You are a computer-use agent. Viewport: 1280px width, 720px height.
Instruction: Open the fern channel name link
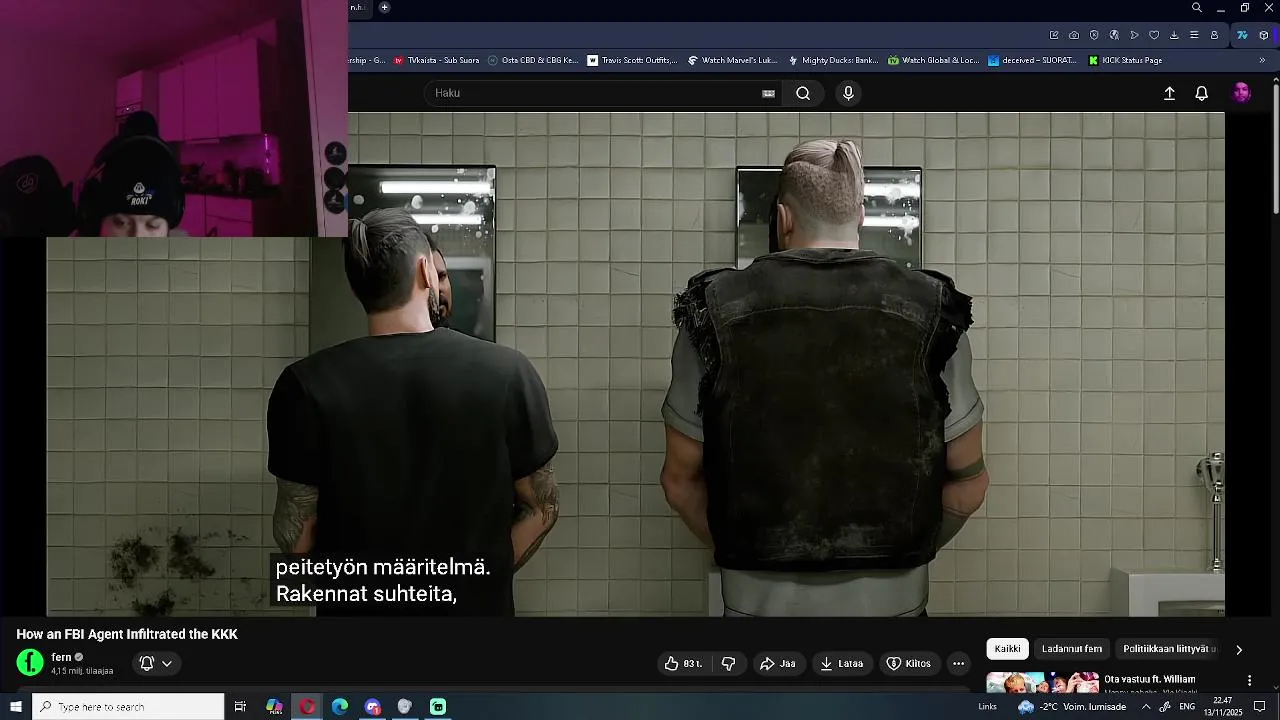[61, 657]
